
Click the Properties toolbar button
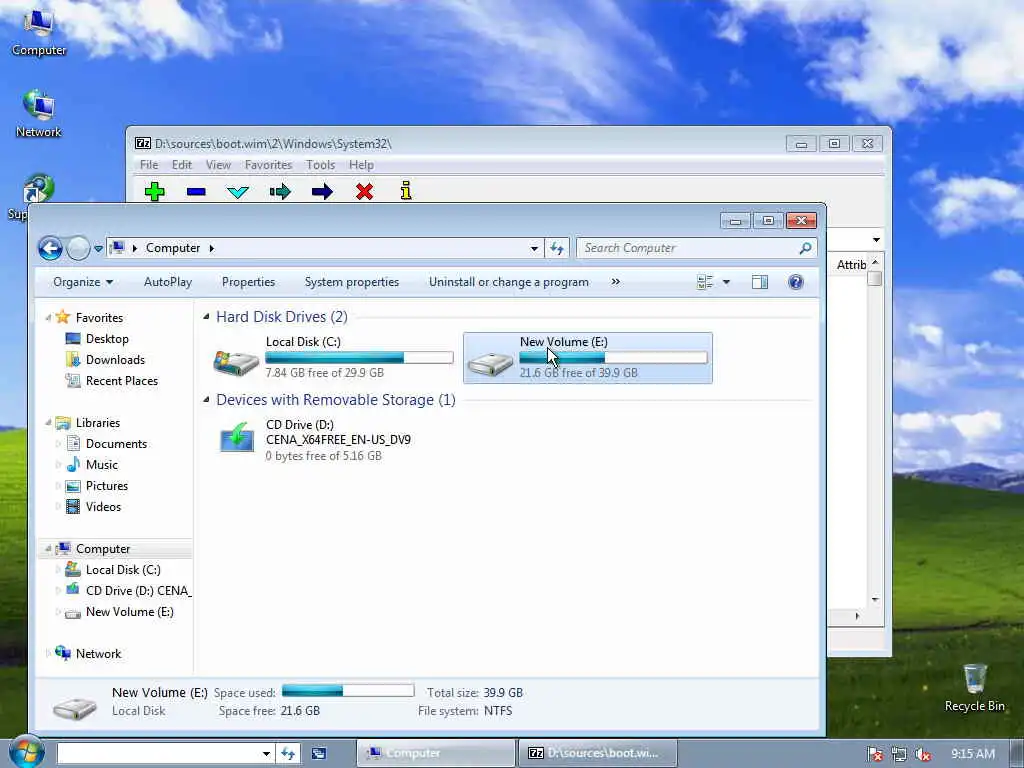point(248,282)
